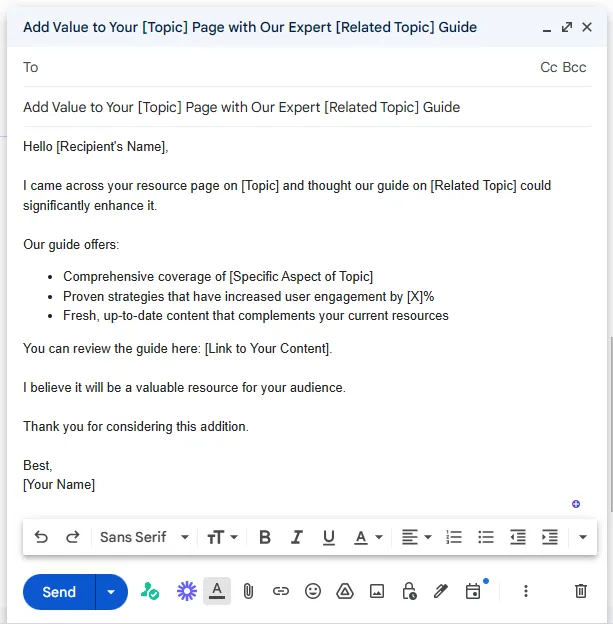This screenshot has height=624, width=613.
Task: Decrease paragraph indent
Action: pyautogui.click(x=518, y=537)
